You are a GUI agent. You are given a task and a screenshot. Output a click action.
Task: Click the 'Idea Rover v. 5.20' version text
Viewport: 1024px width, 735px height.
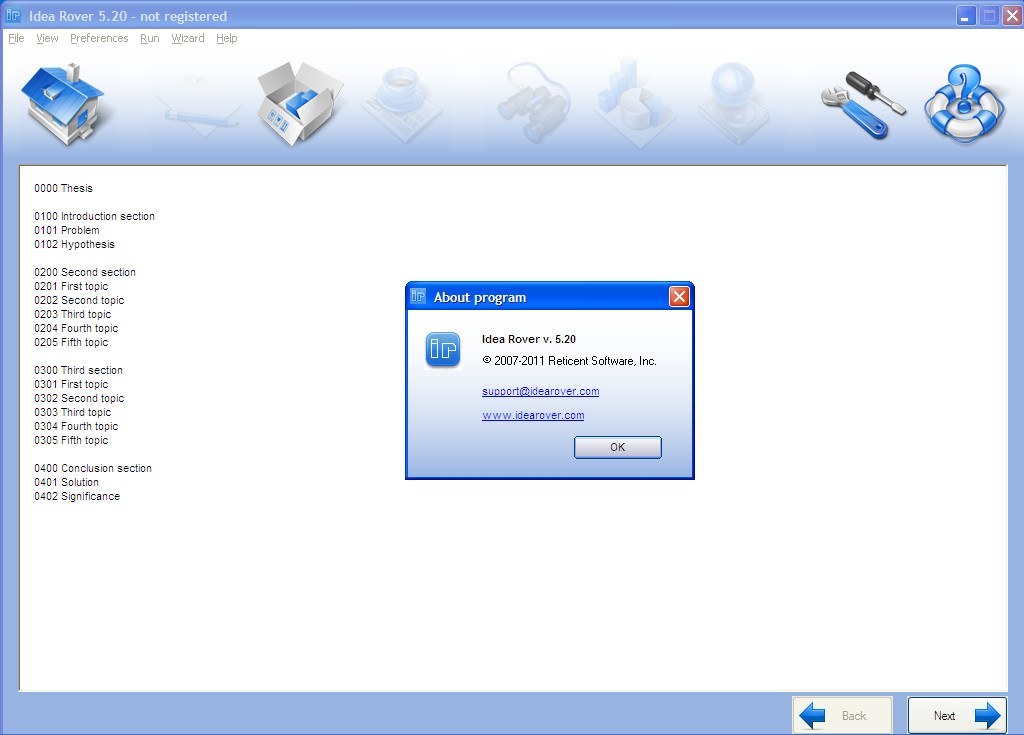pos(529,339)
